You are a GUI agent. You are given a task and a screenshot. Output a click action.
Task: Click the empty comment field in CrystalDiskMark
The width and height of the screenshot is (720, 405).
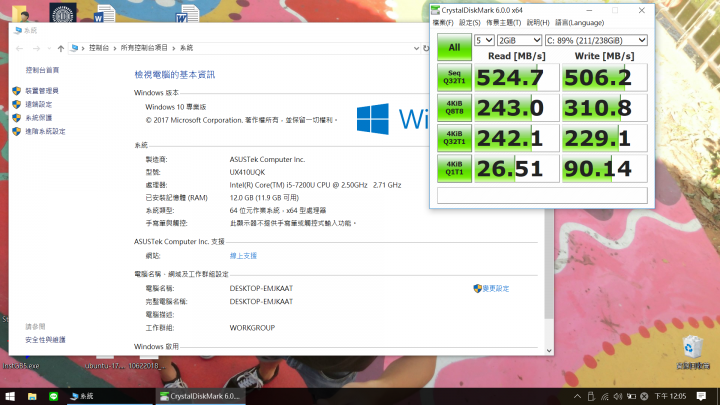pos(542,196)
